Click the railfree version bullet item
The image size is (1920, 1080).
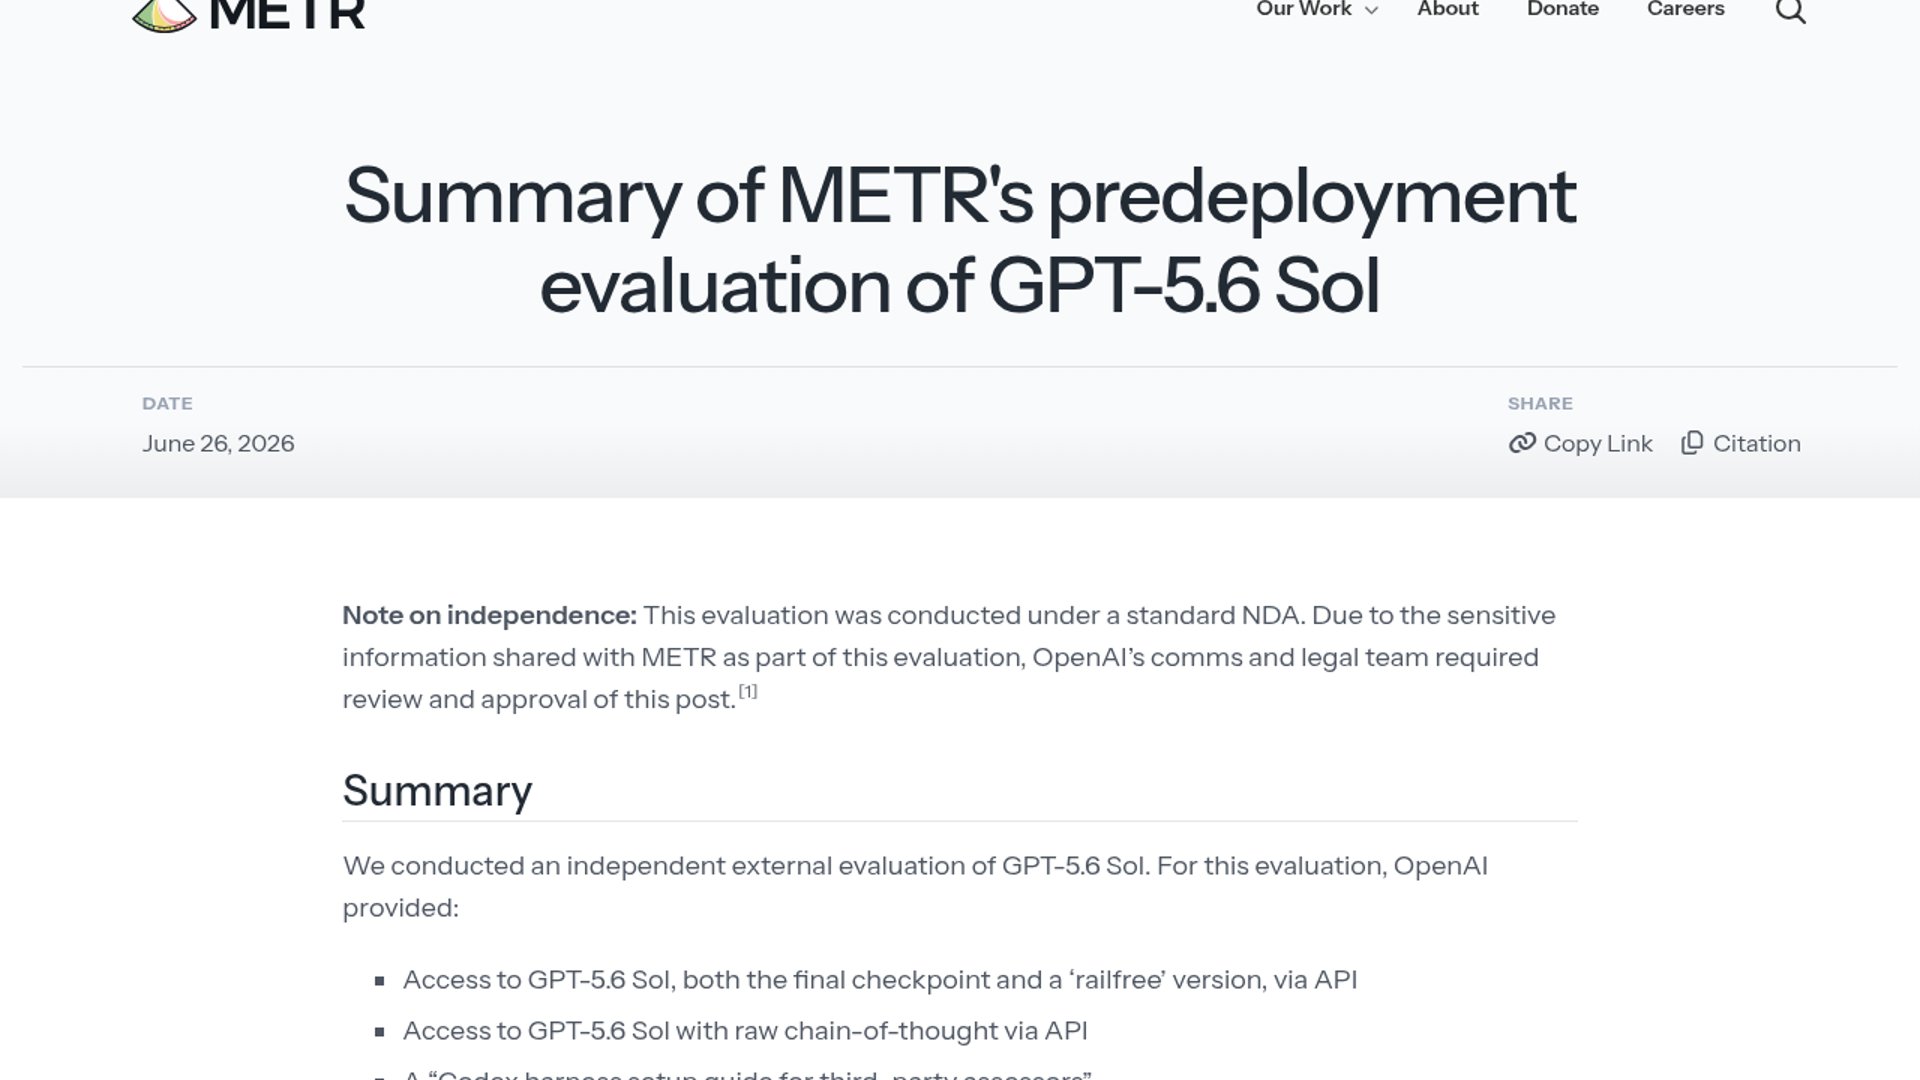[880, 979]
